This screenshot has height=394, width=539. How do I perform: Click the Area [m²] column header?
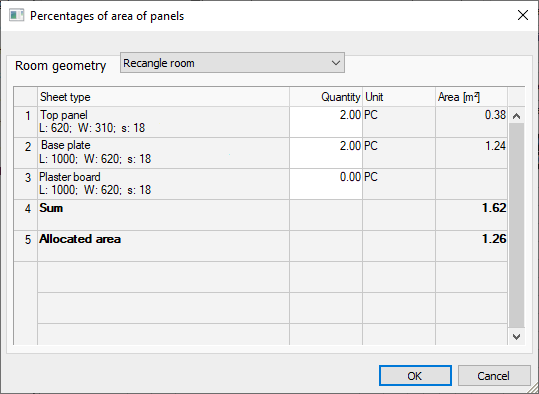471,97
